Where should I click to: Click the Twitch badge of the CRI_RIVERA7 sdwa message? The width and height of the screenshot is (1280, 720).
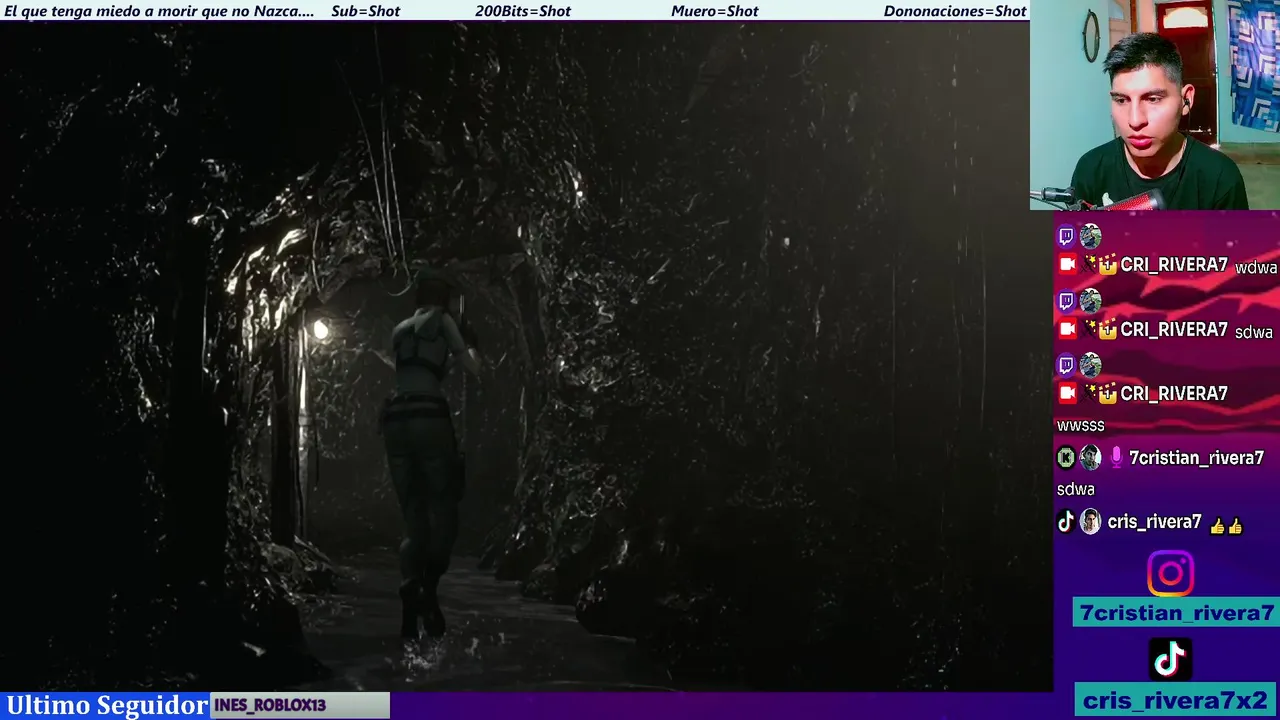1066,301
